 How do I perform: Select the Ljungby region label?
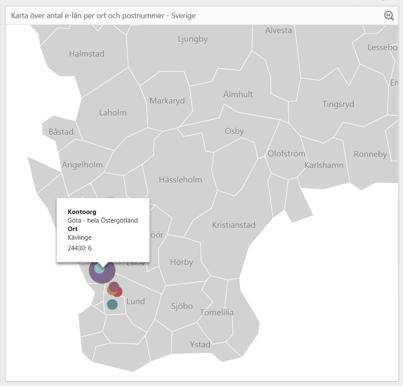click(x=192, y=39)
